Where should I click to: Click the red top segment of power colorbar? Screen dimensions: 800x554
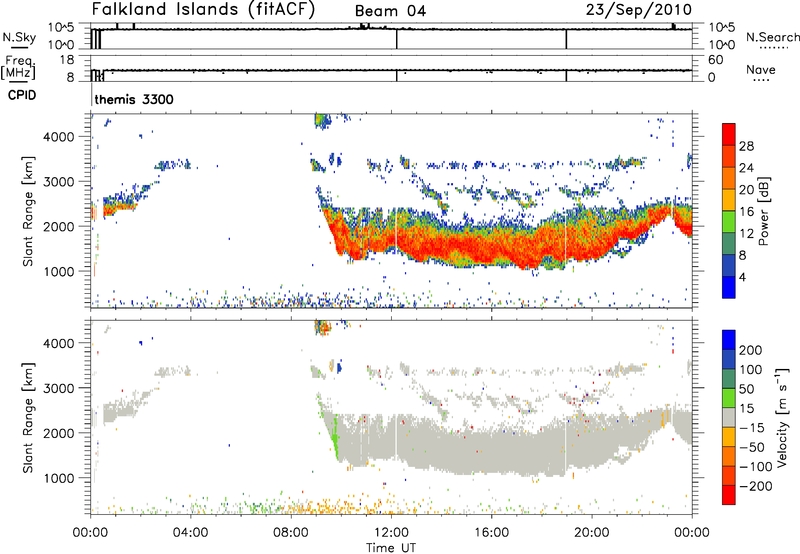coord(729,134)
